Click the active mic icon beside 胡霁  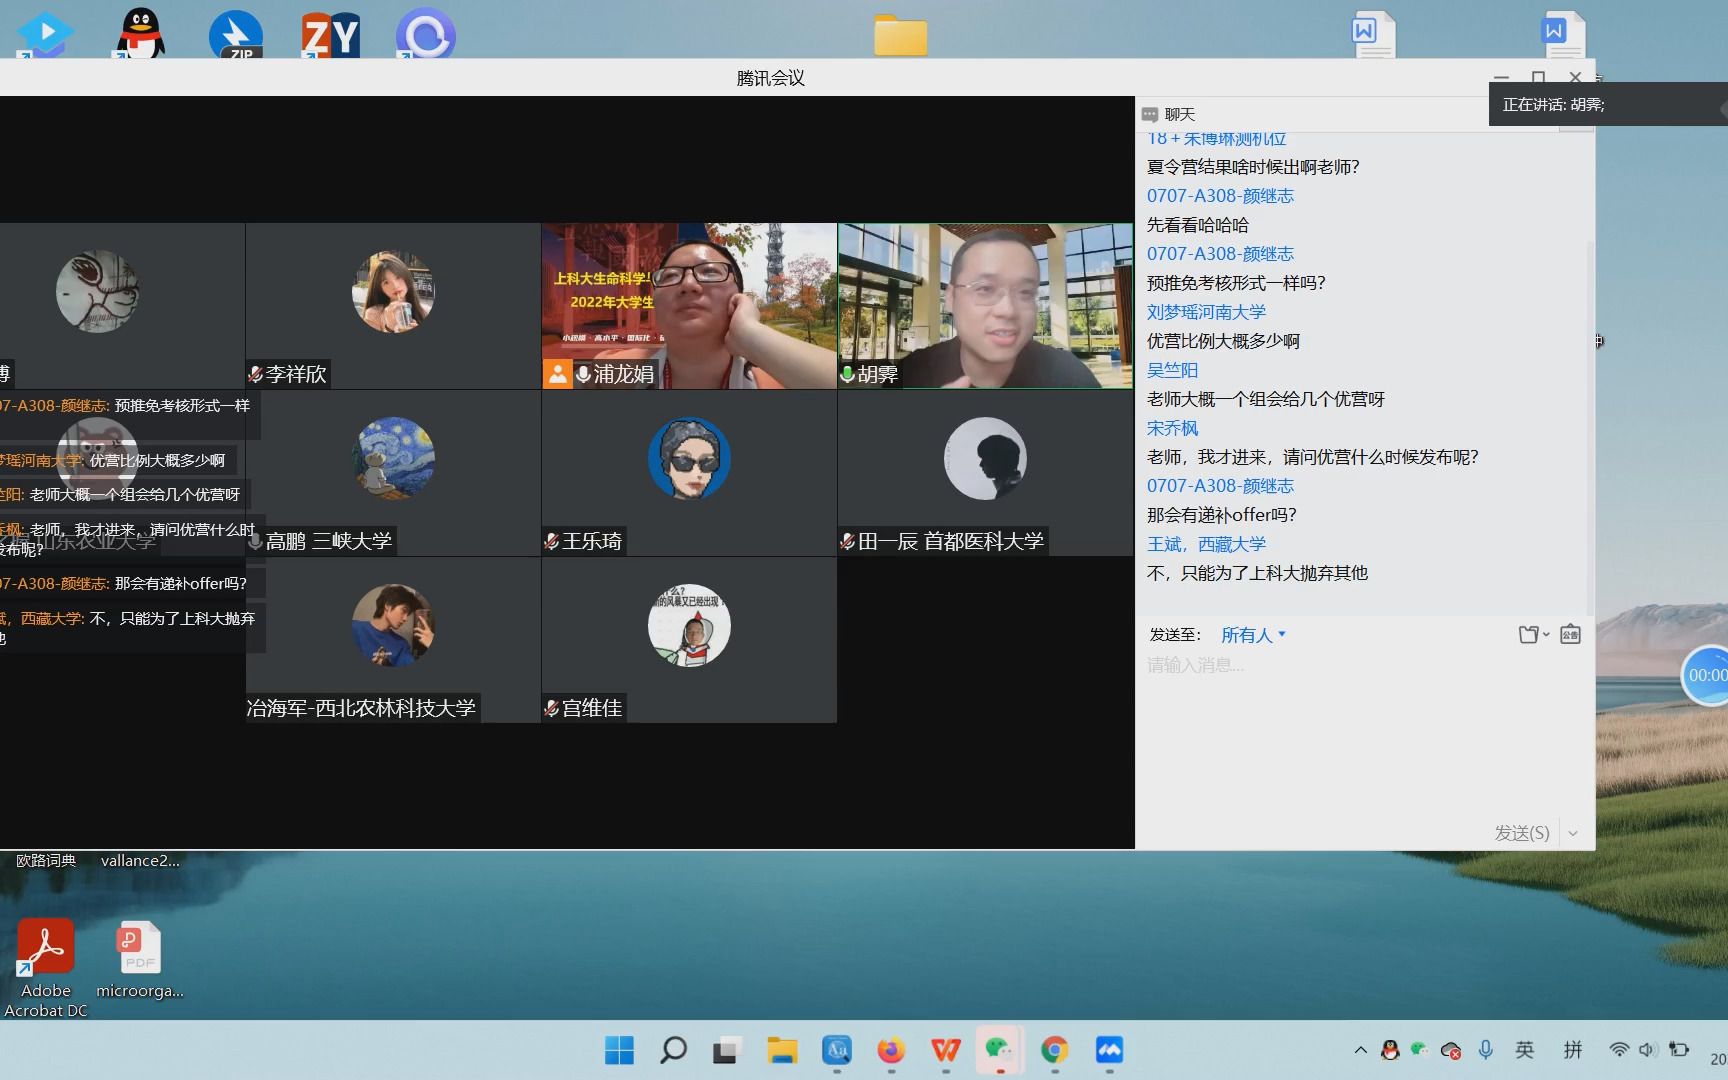tap(847, 374)
